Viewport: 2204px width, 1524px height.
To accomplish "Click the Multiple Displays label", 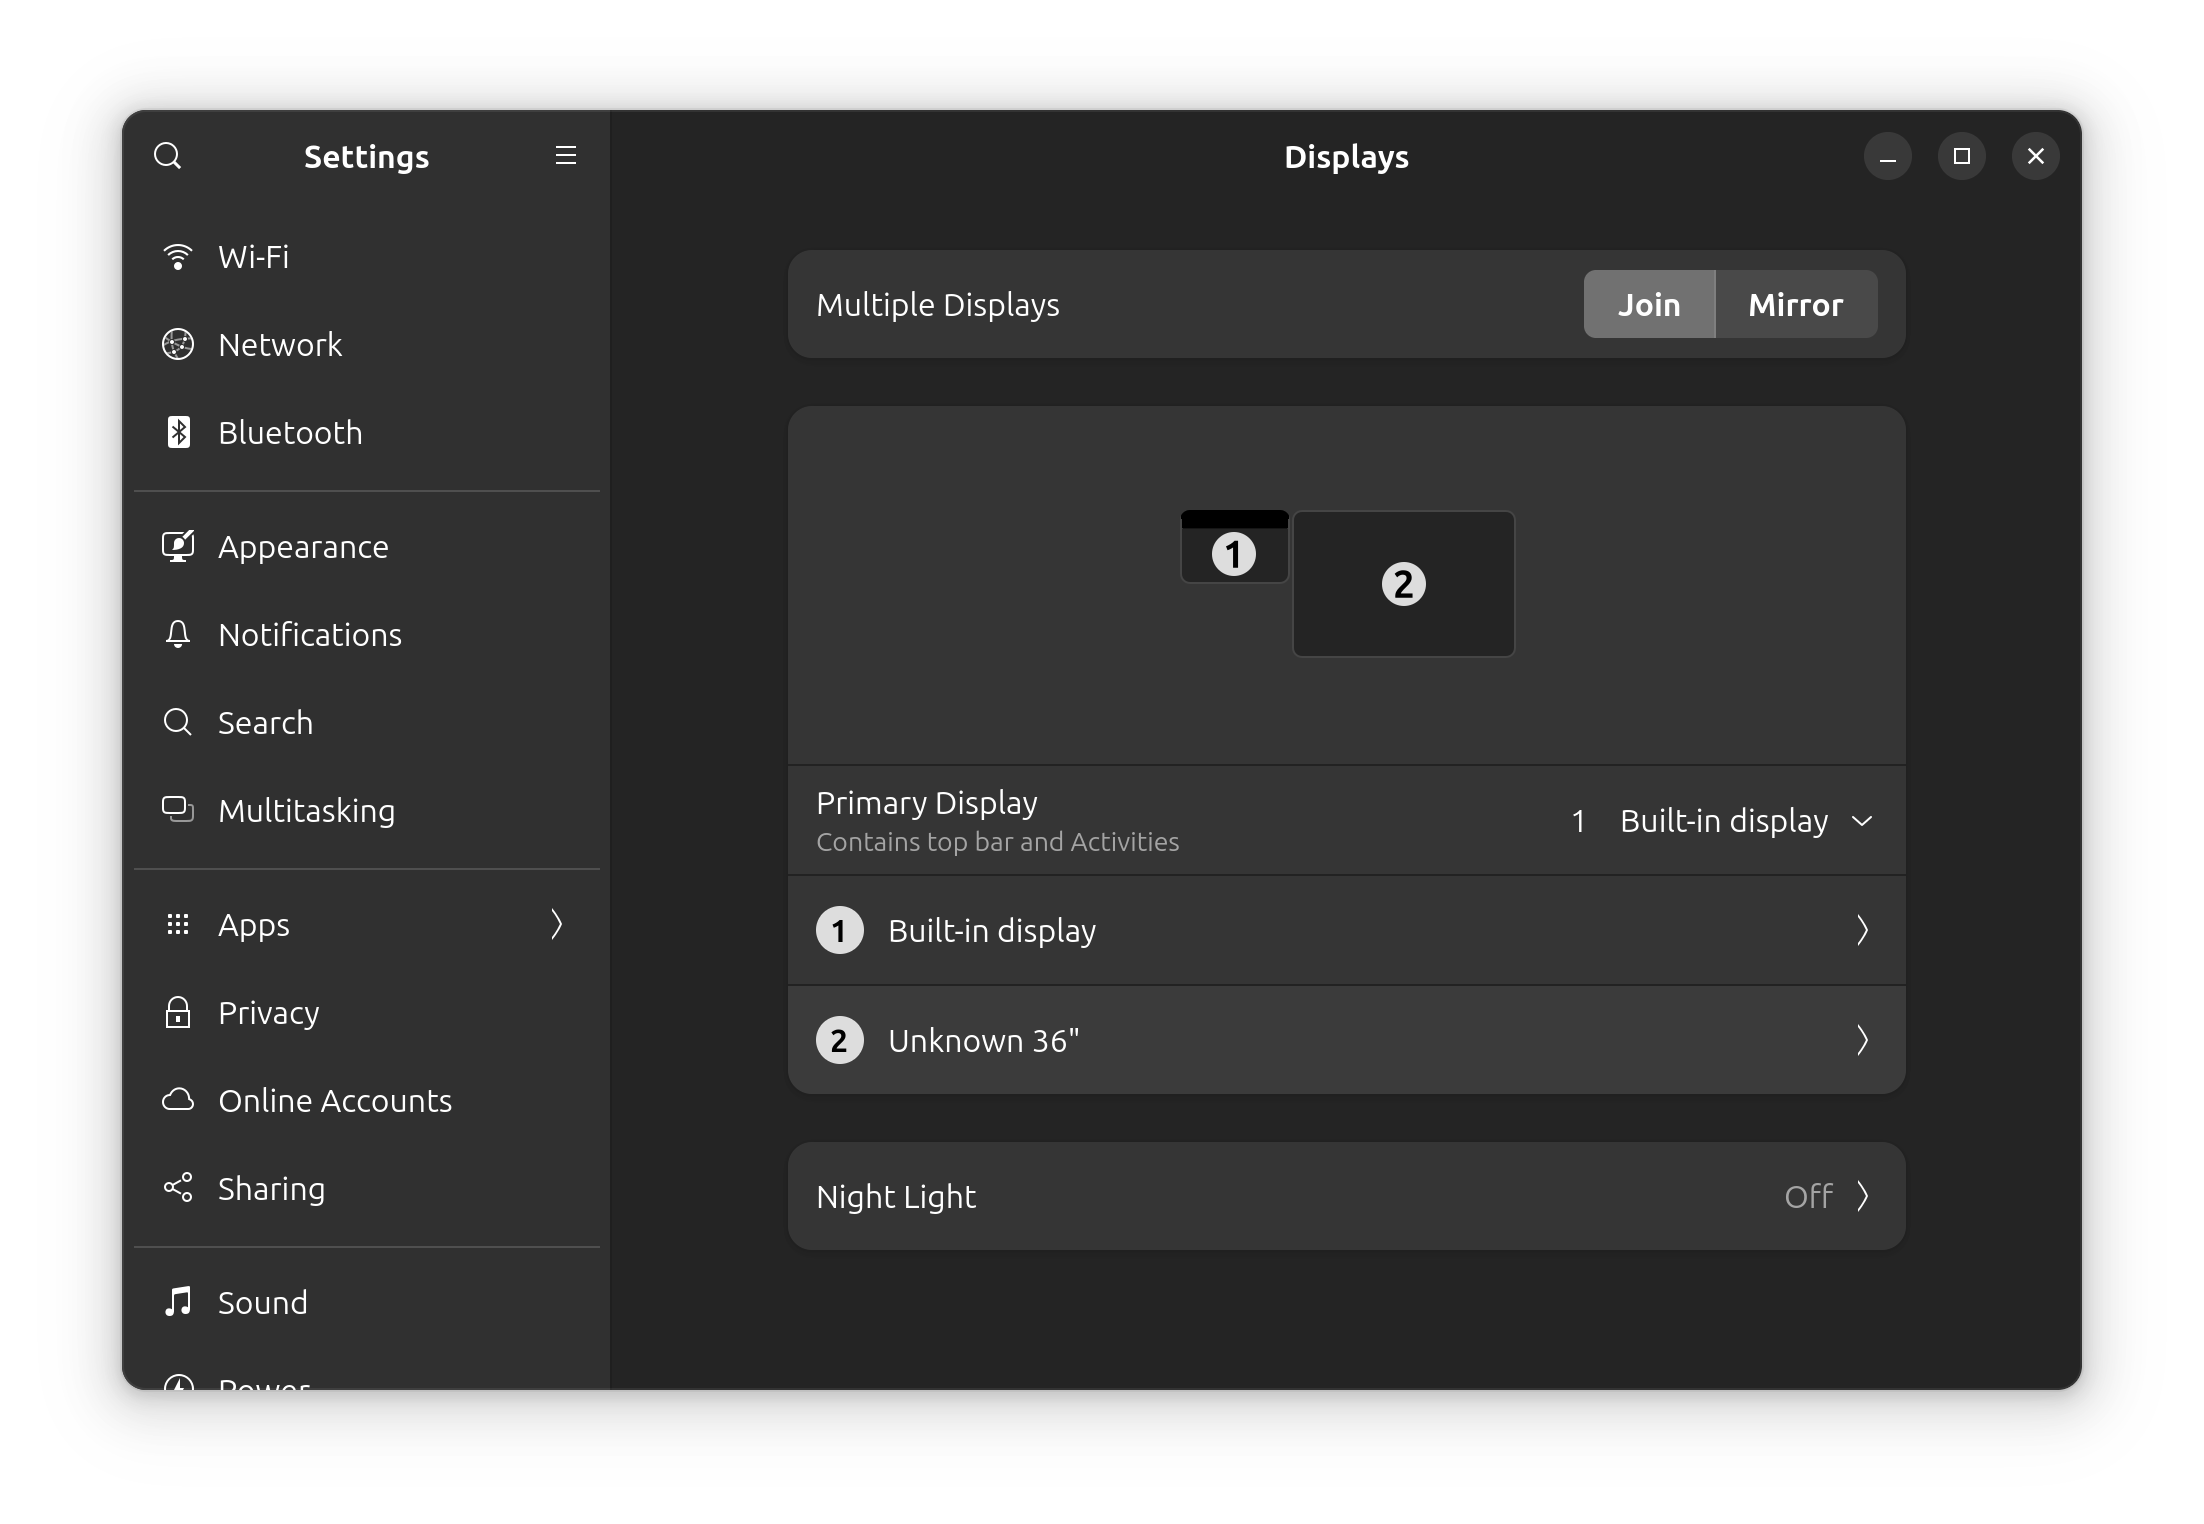I will tap(937, 304).
